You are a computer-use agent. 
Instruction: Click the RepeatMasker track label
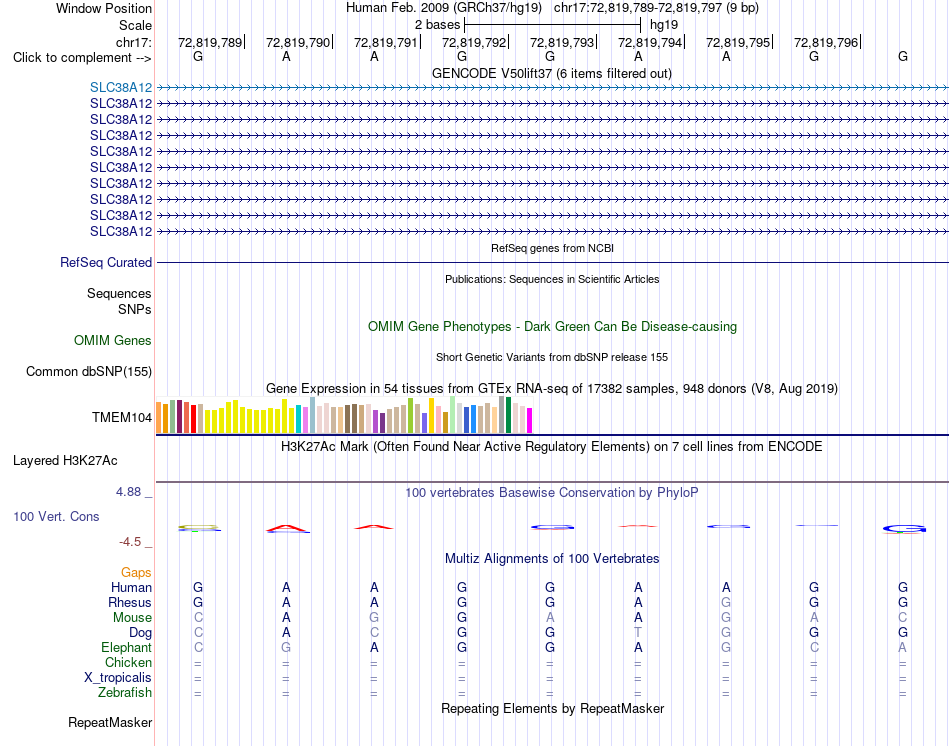[110, 722]
